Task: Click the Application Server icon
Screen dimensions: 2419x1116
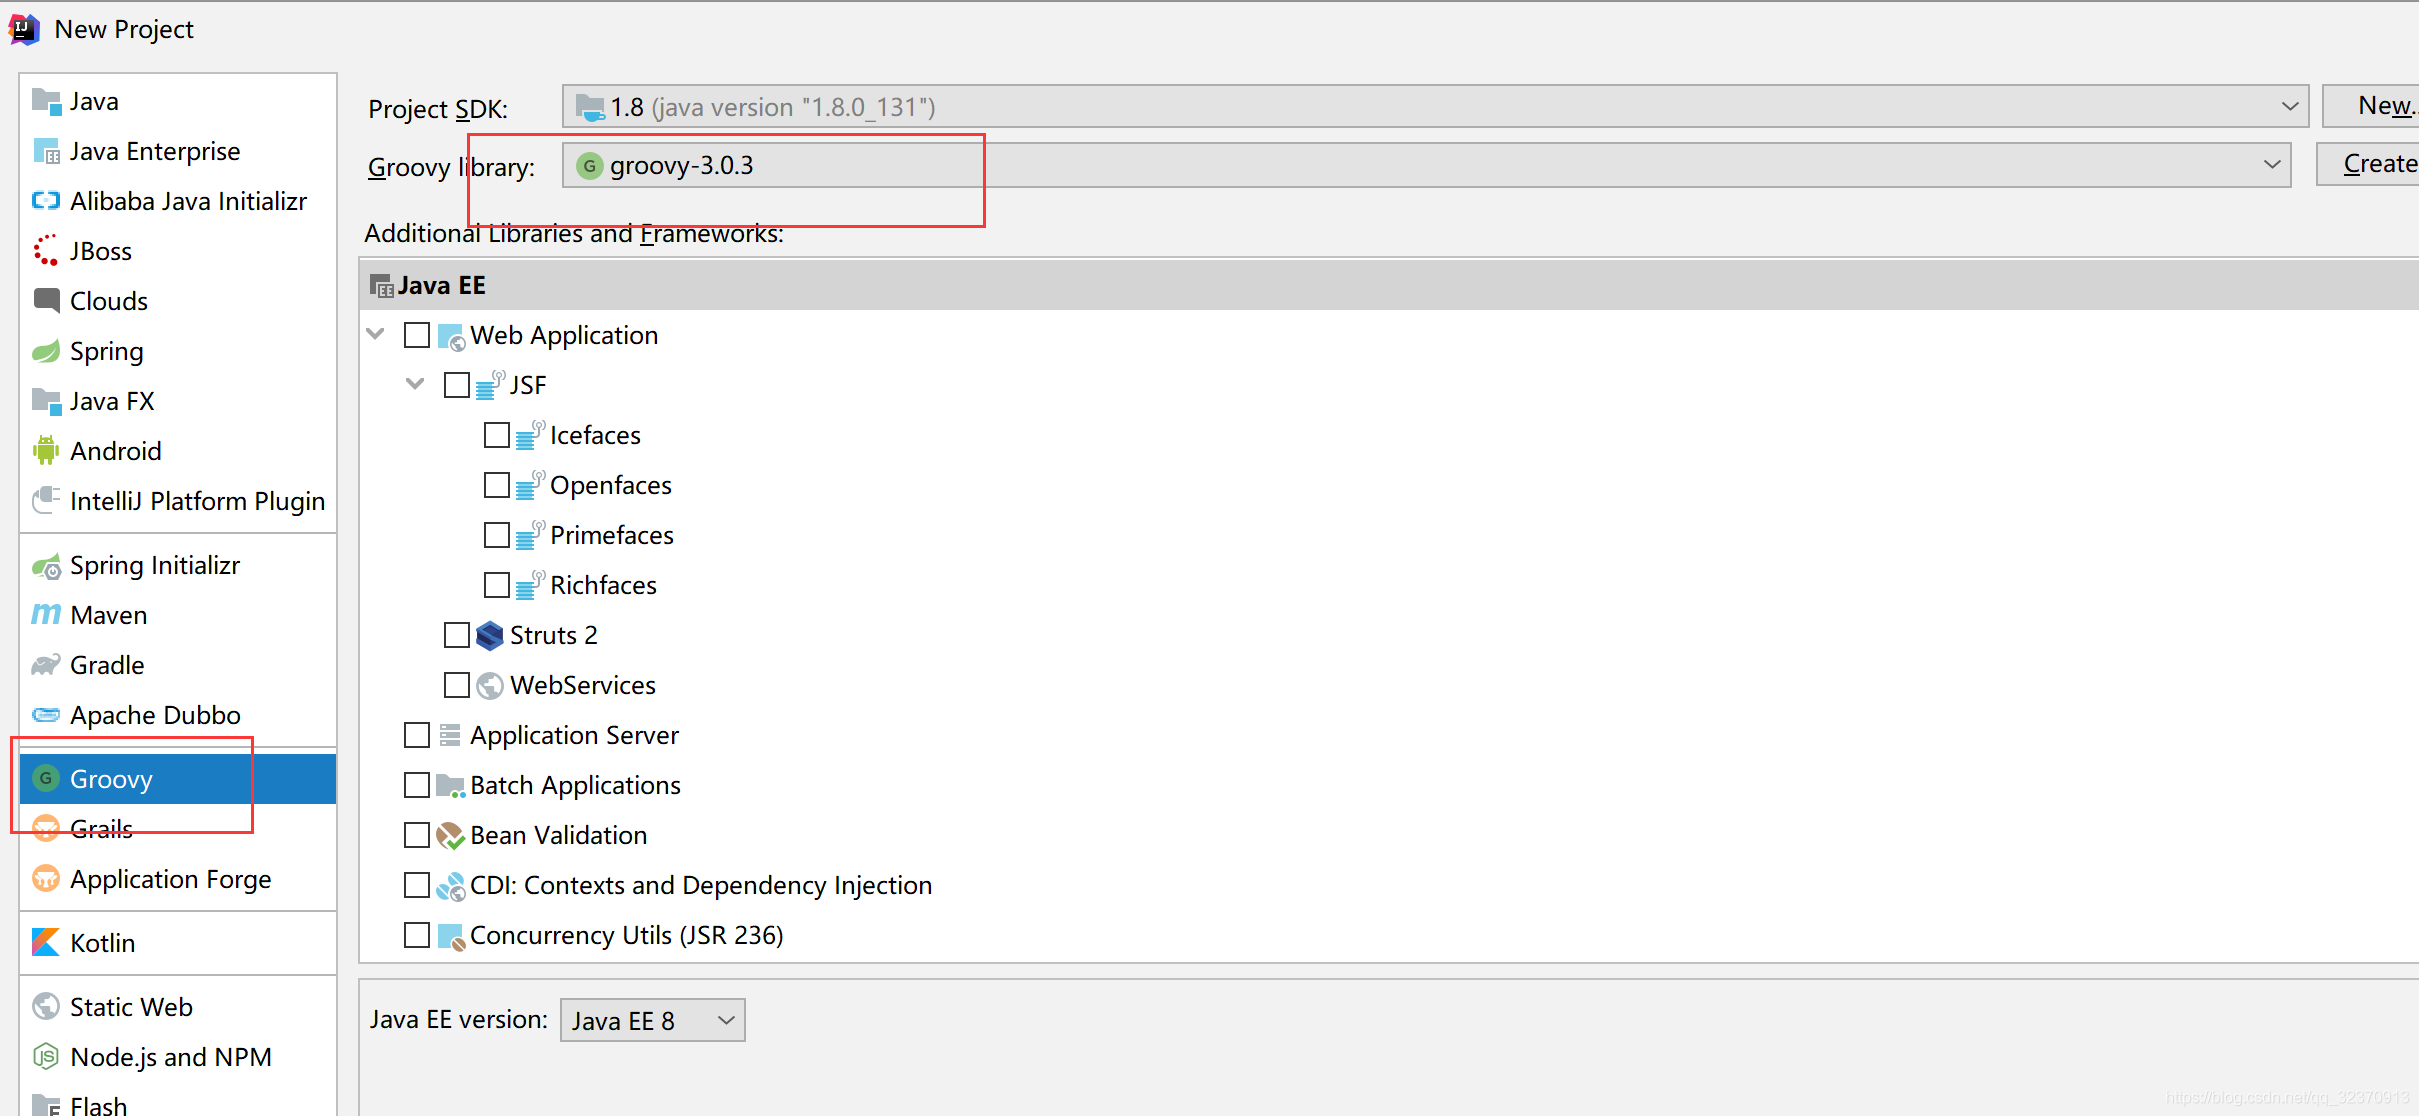Action: point(450,735)
